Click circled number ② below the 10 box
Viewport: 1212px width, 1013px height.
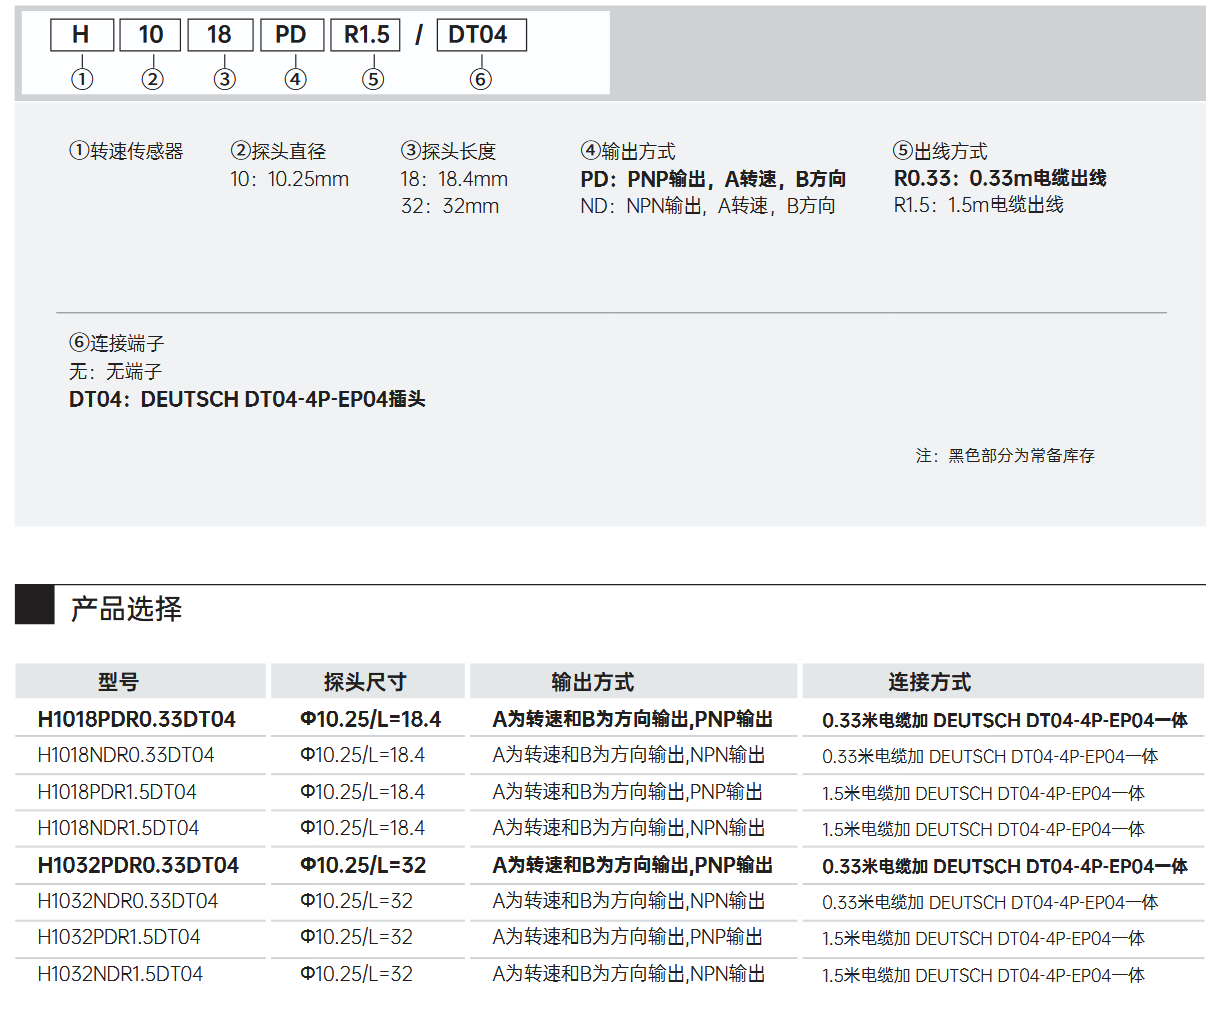[152, 79]
